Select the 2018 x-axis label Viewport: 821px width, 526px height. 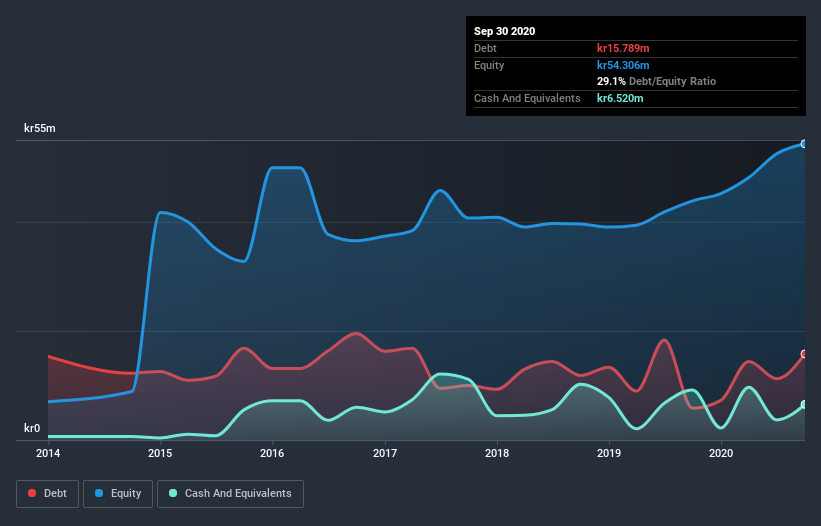[497, 453]
